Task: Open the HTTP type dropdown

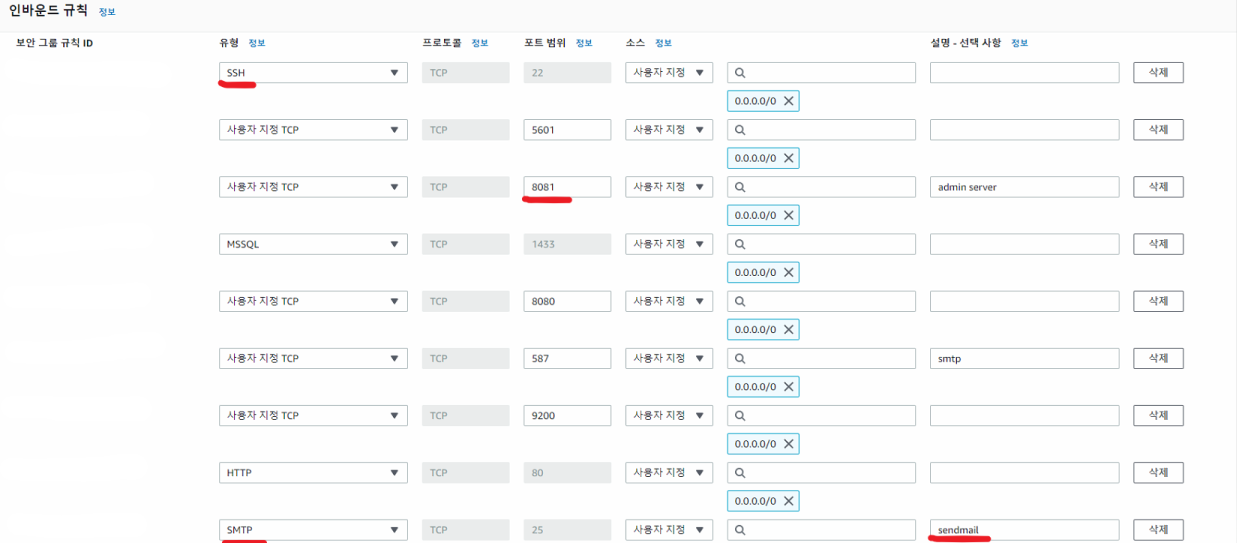Action: (x=313, y=472)
